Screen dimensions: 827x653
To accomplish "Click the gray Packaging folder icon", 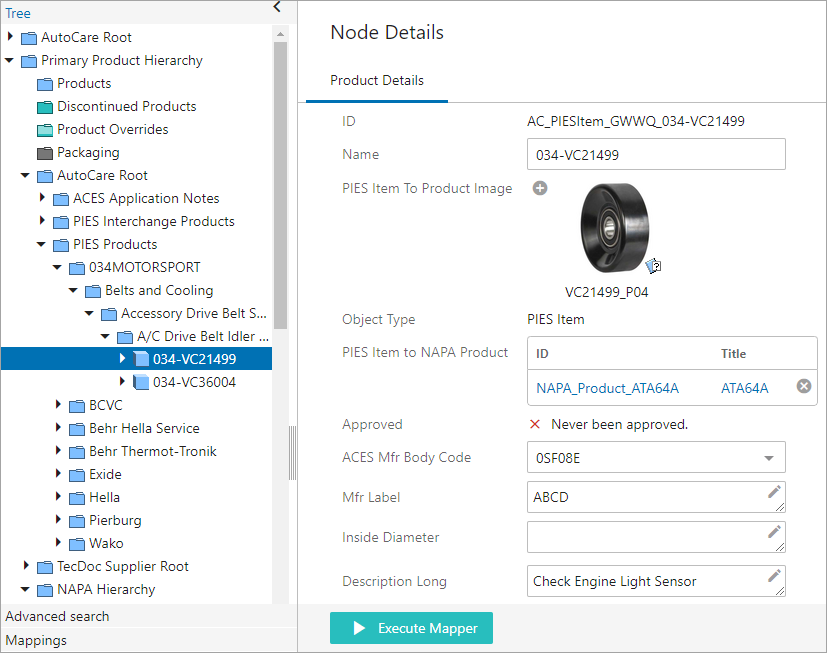I will coord(45,153).
